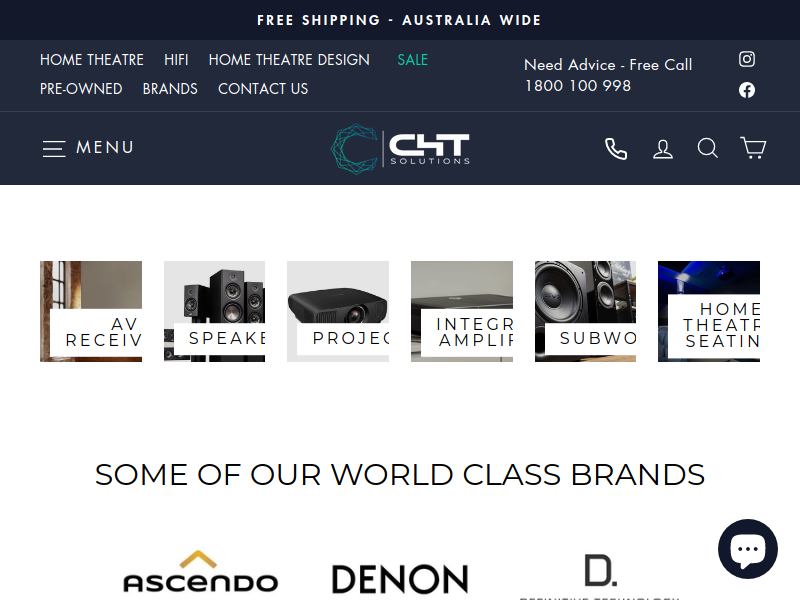Open the search magnifier icon
The height and width of the screenshot is (600, 800).
click(x=708, y=148)
